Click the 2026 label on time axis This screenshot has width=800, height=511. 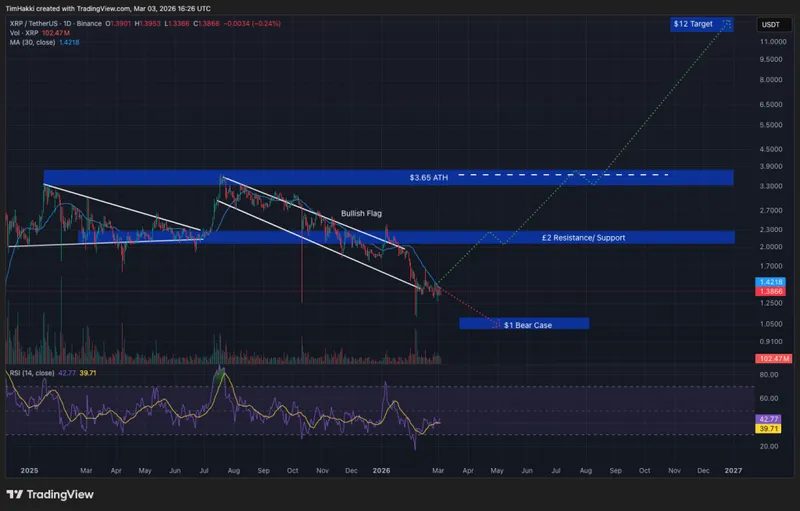coord(381,469)
